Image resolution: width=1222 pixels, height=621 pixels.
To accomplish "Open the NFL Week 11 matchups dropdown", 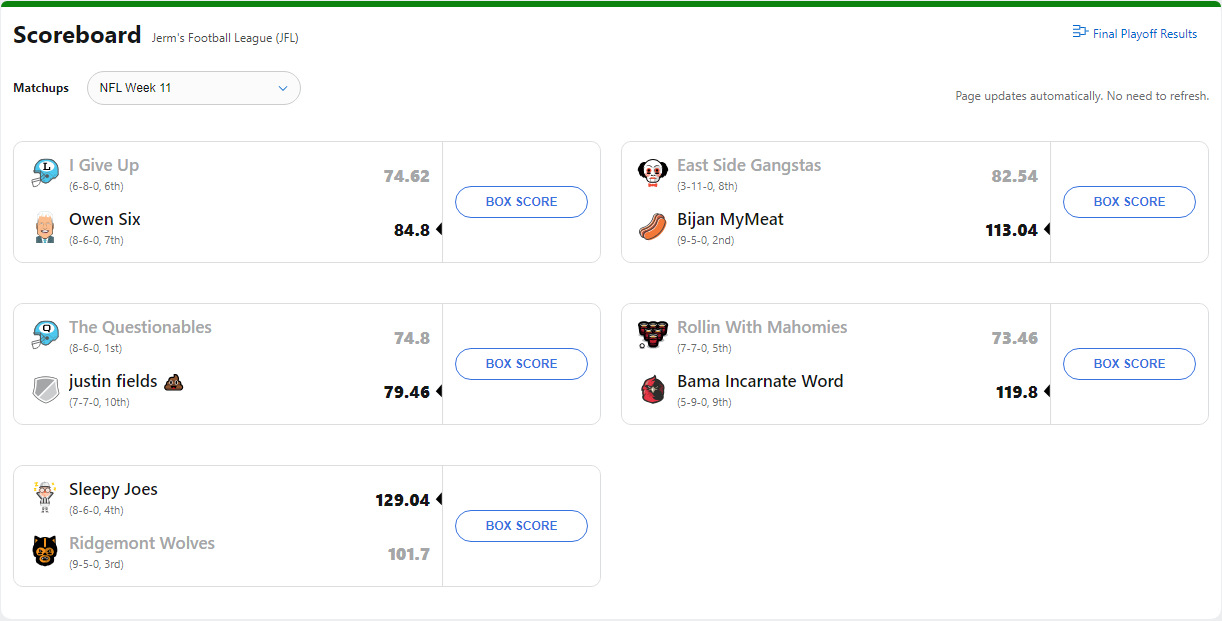I will (x=194, y=88).
